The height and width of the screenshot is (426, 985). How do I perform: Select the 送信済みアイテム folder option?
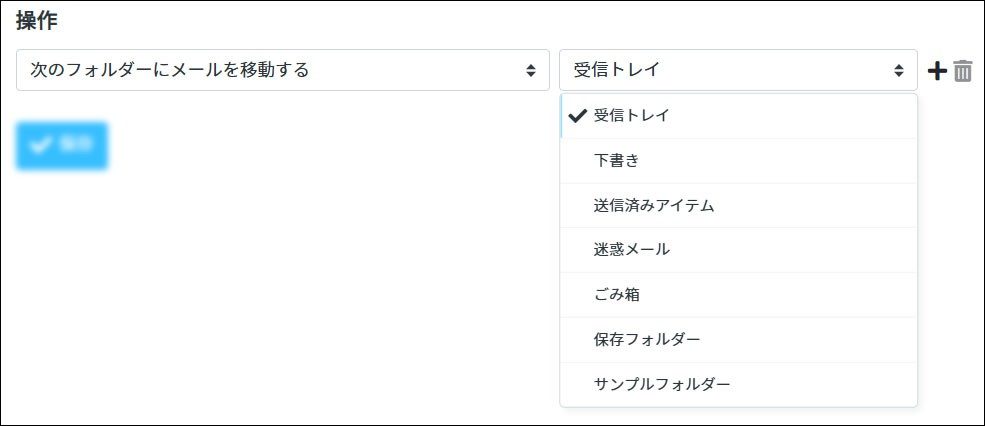(x=653, y=205)
